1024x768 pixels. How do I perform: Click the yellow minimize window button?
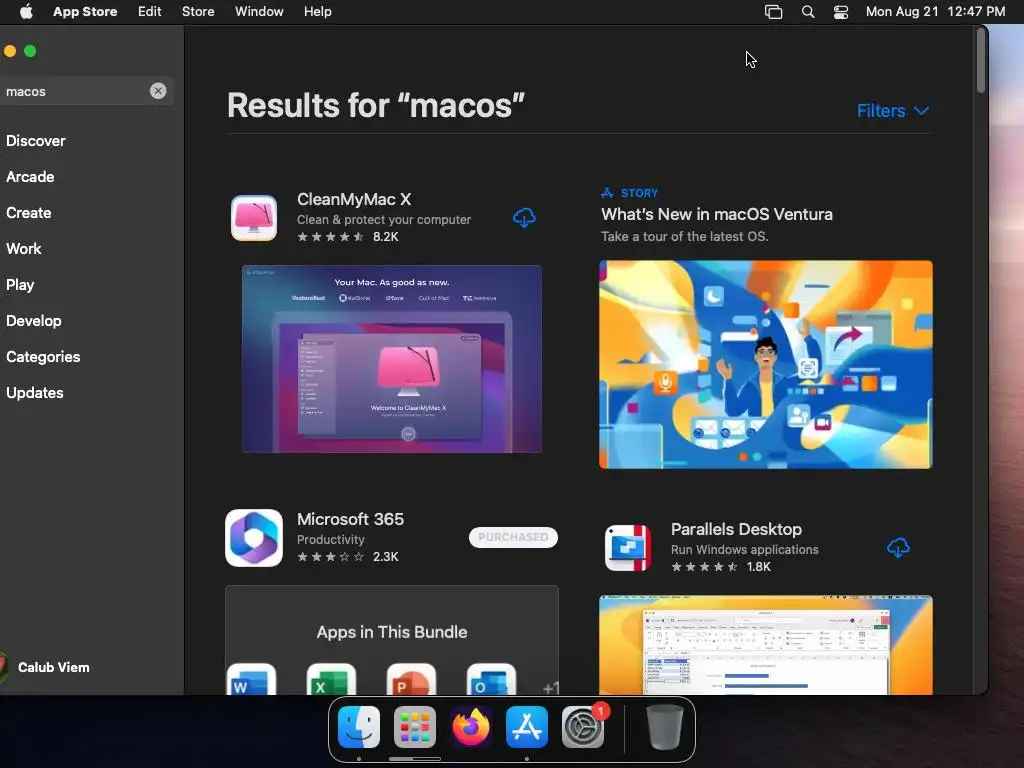tap(10, 51)
